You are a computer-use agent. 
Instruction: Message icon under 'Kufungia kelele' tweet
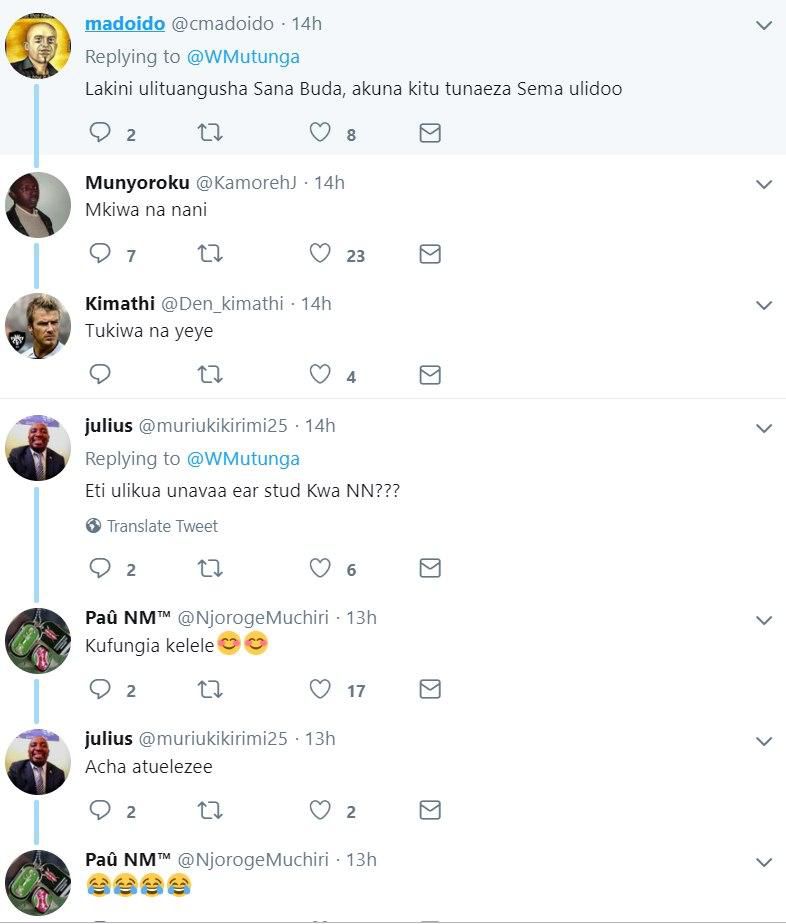pyautogui.click(x=430, y=689)
